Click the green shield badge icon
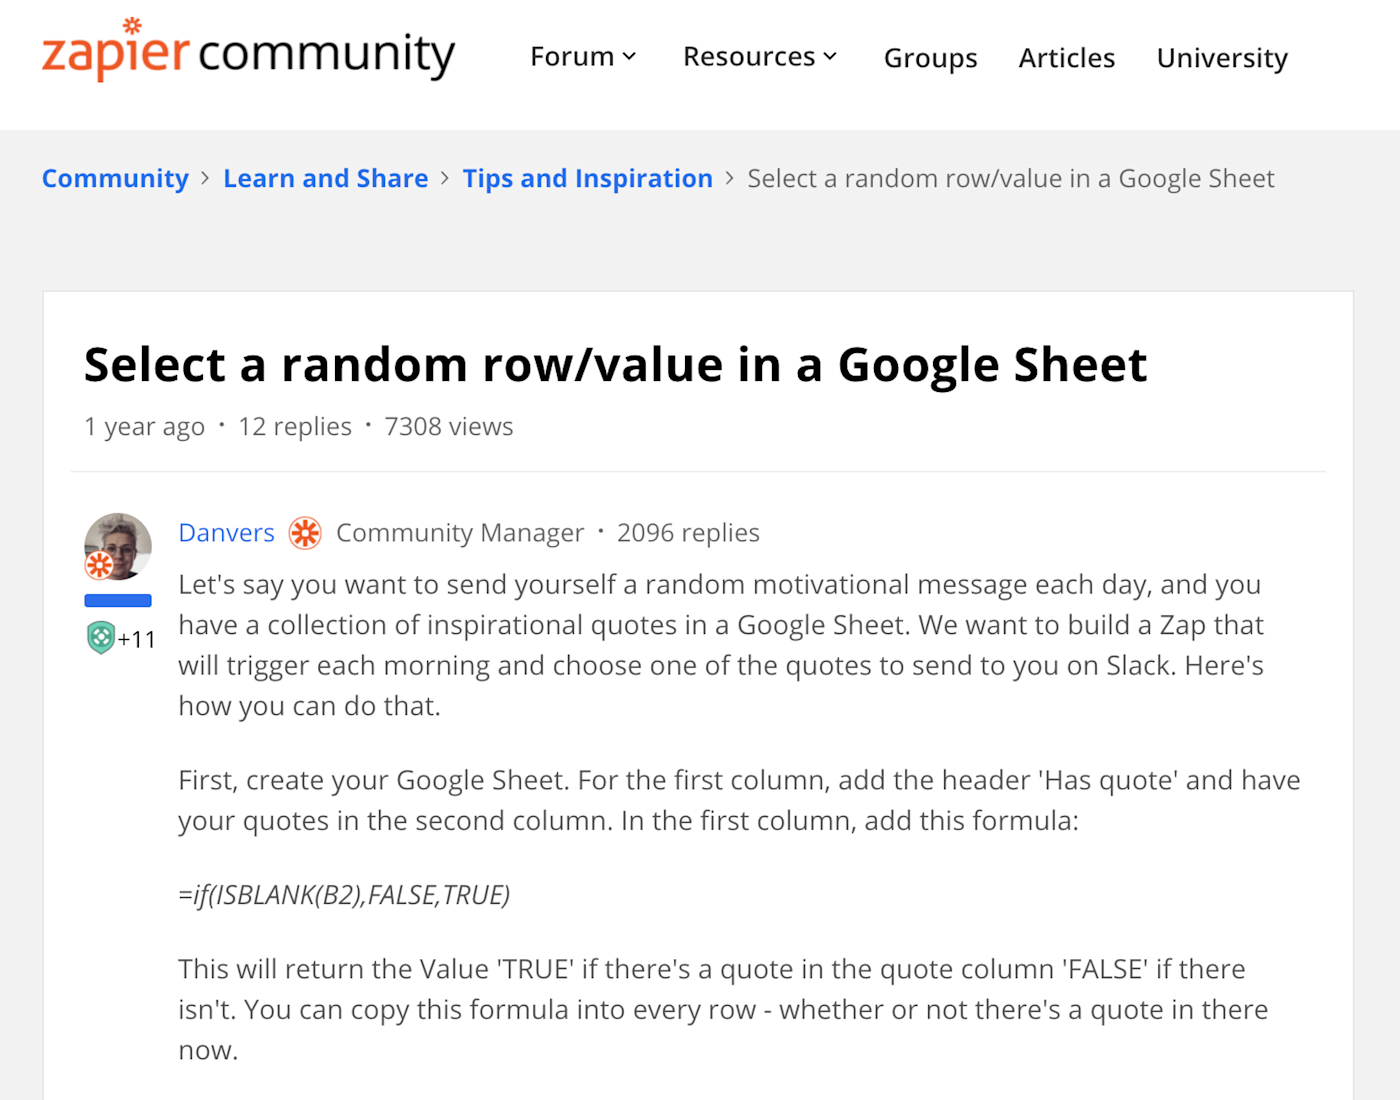The image size is (1400, 1100). pos(100,637)
